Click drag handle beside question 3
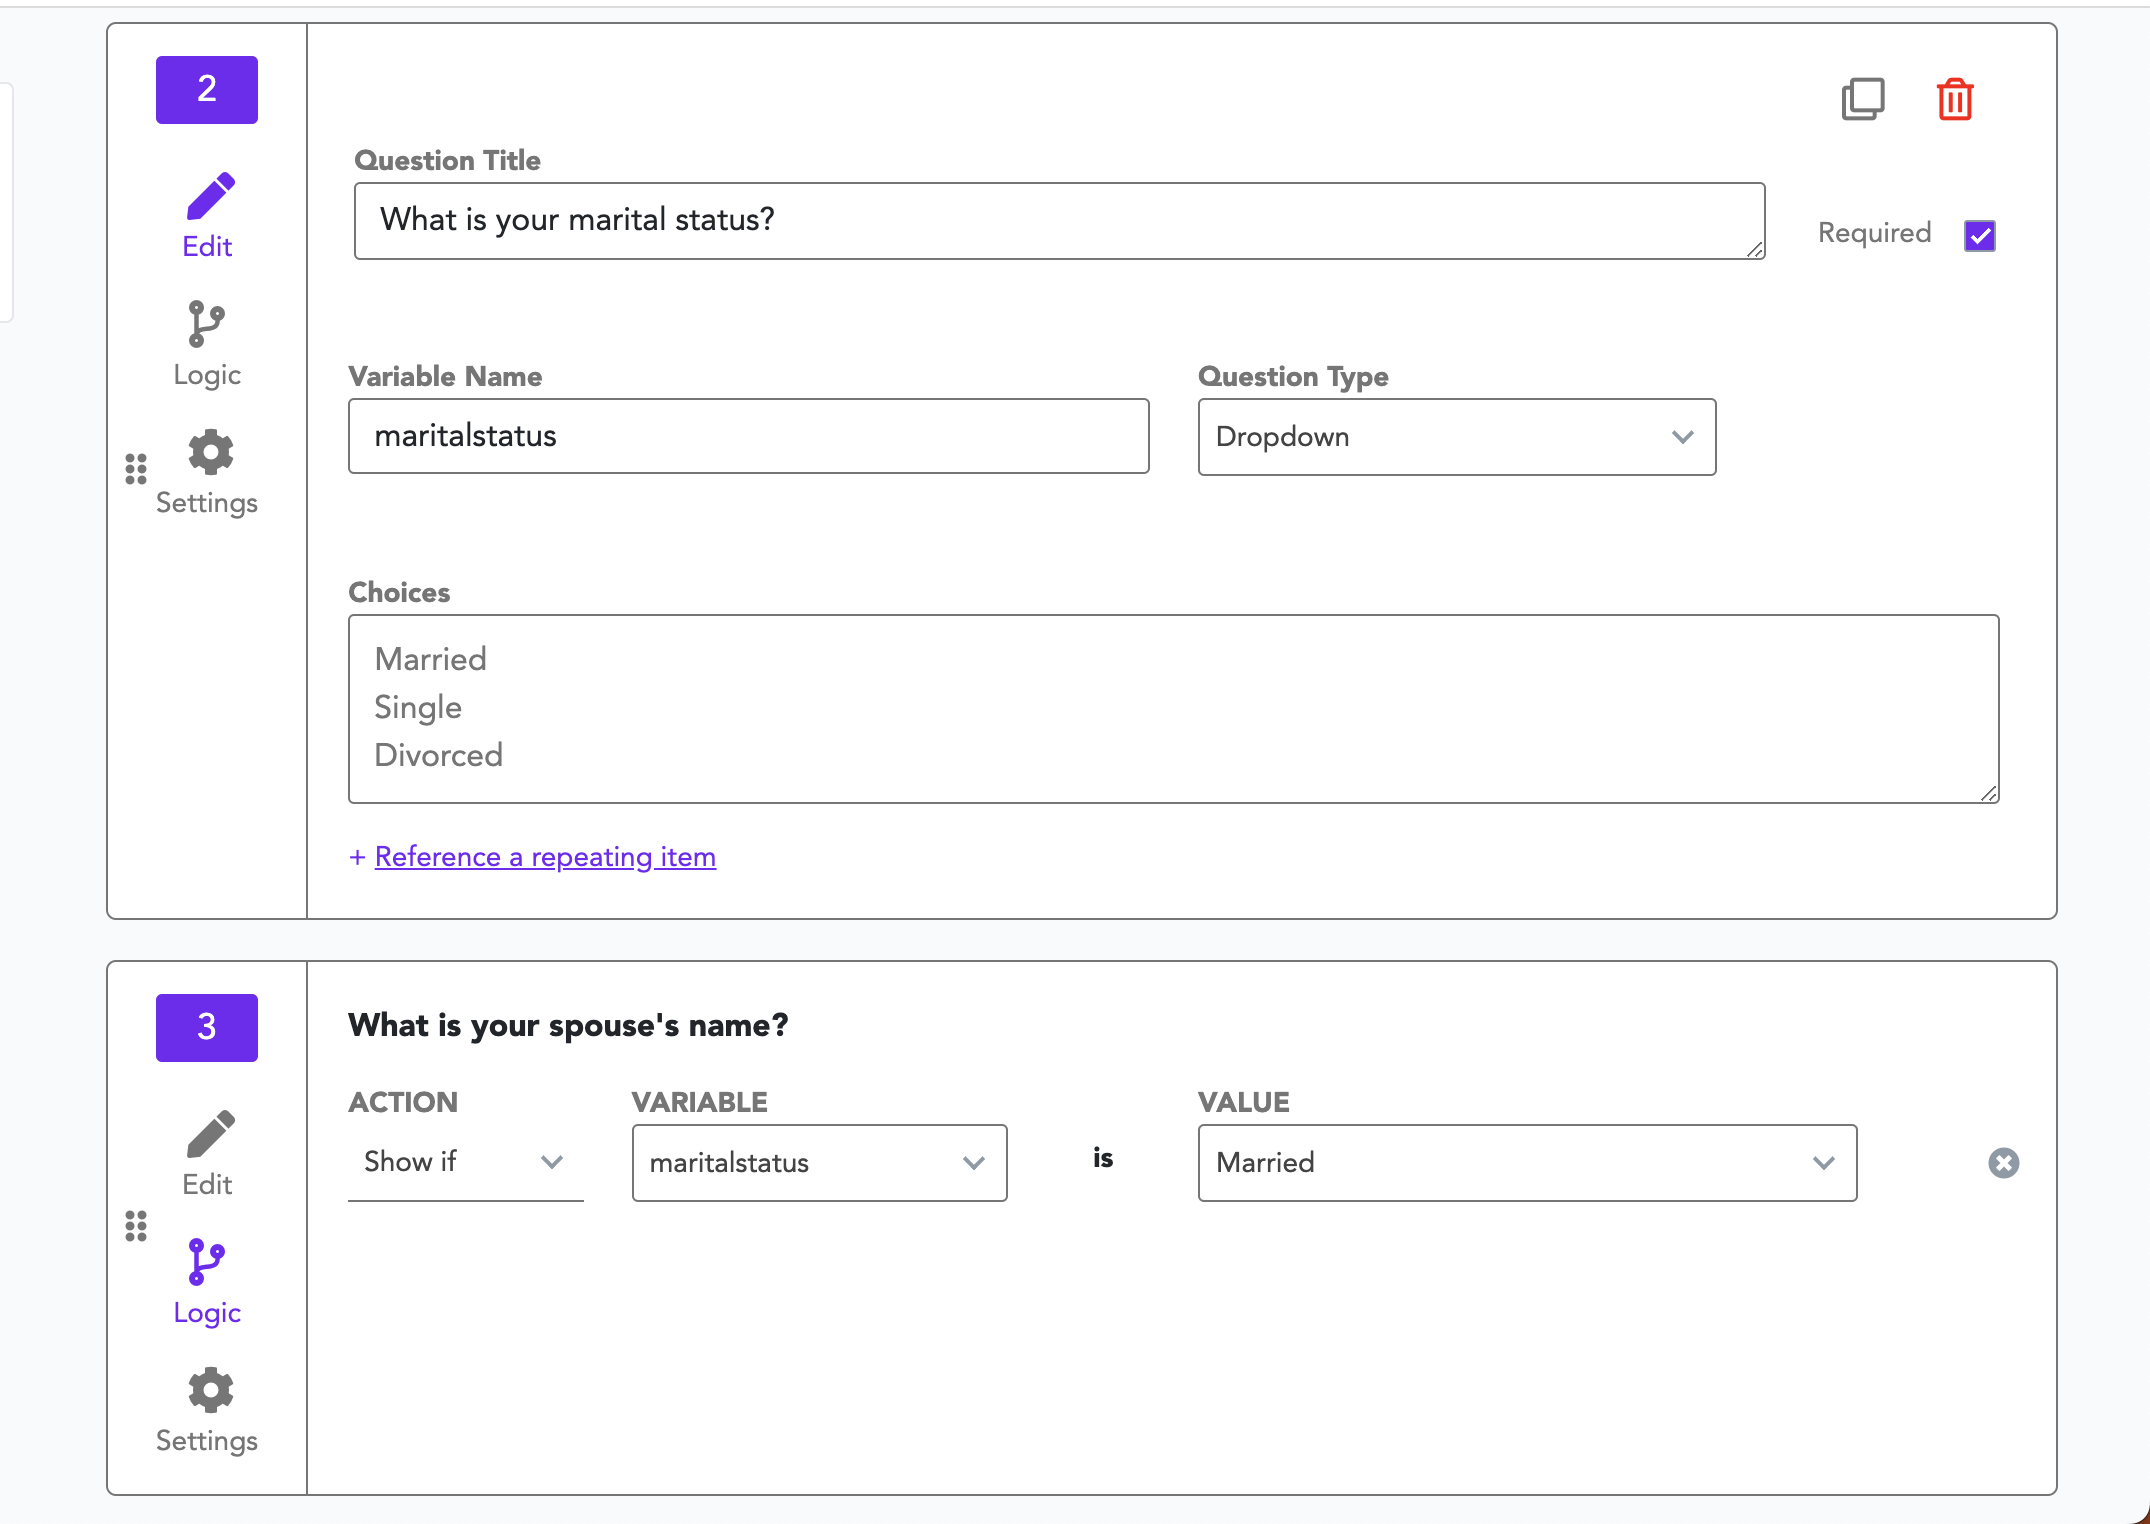Image resolution: width=2150 pixels, height=1524 pixels. (x=136, y=1226)
